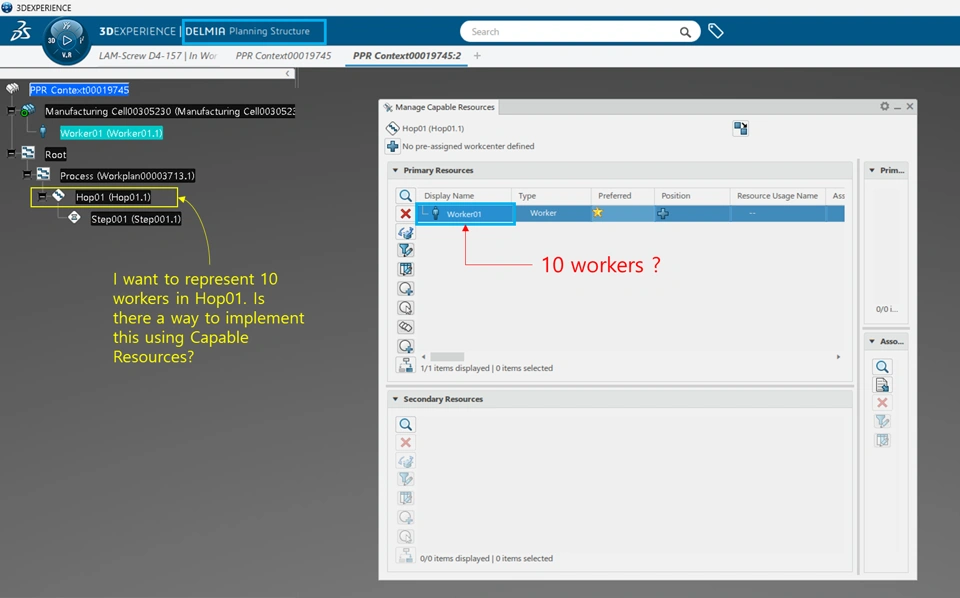The image size is (960, 598).
Task: Click the Manage Capable Resources panel tab
Action: coord(440,107)
